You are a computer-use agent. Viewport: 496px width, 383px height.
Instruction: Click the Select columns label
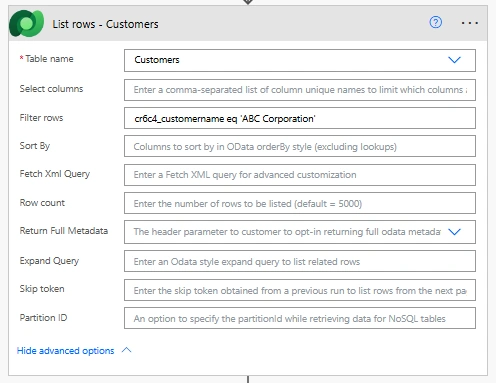(x=51, y=89)
